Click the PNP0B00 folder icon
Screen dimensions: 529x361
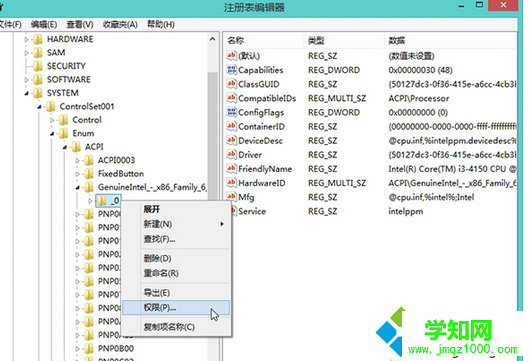(x=89, y=349)
